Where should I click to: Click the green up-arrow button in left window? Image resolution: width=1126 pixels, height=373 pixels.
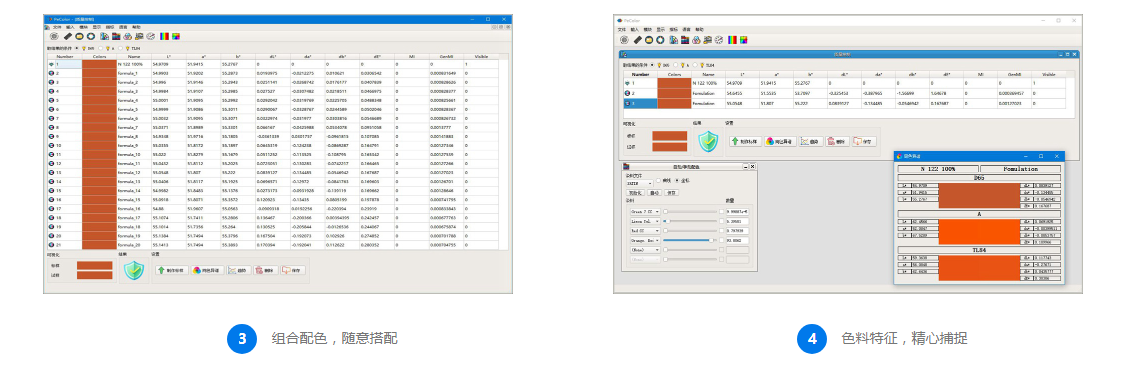[x=172, y=270]
